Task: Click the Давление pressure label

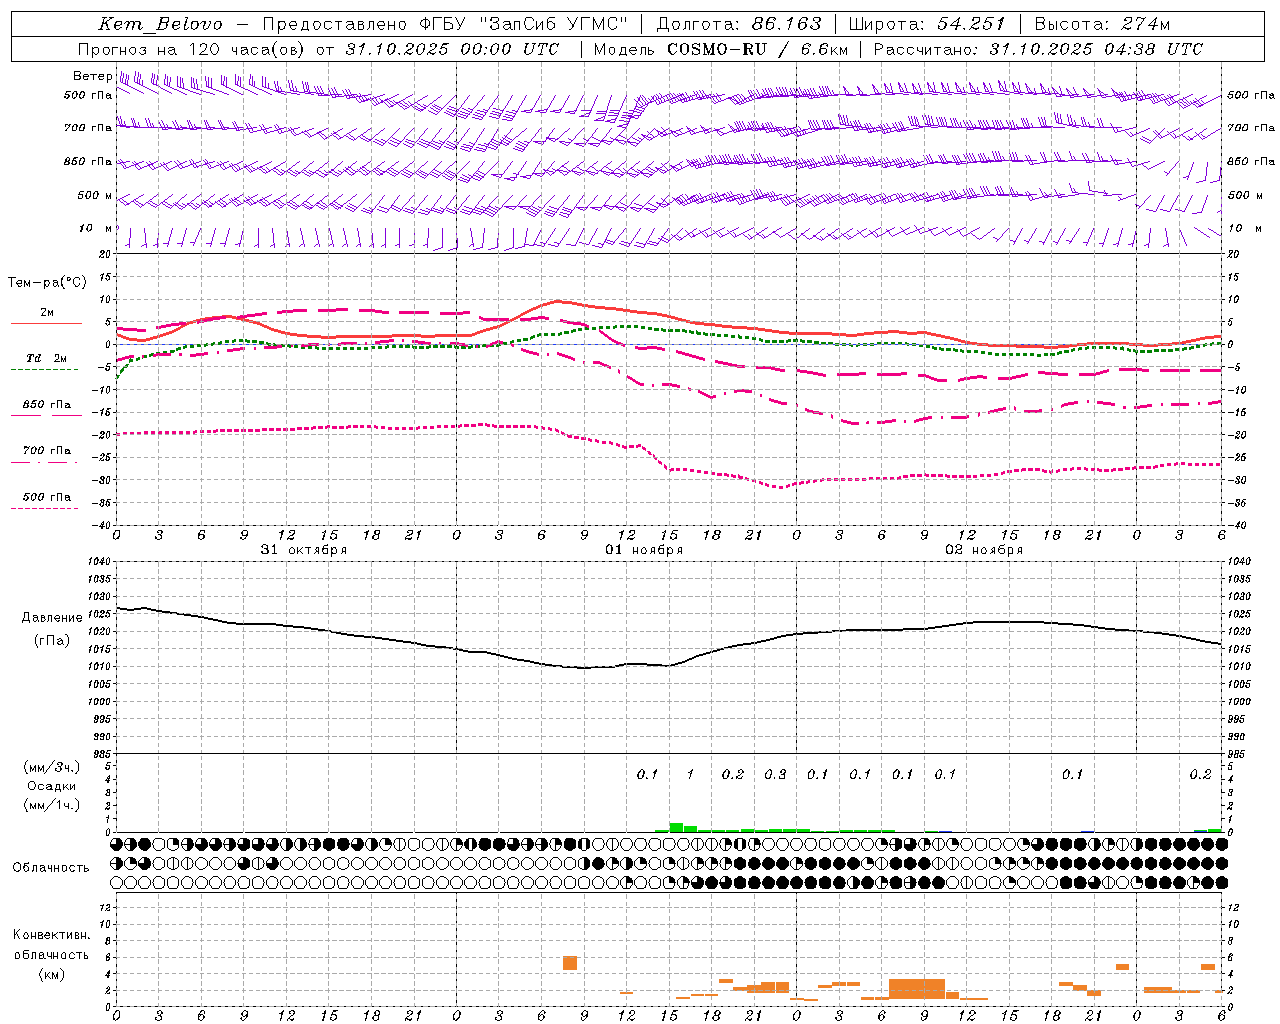Action: click(52, 618)
